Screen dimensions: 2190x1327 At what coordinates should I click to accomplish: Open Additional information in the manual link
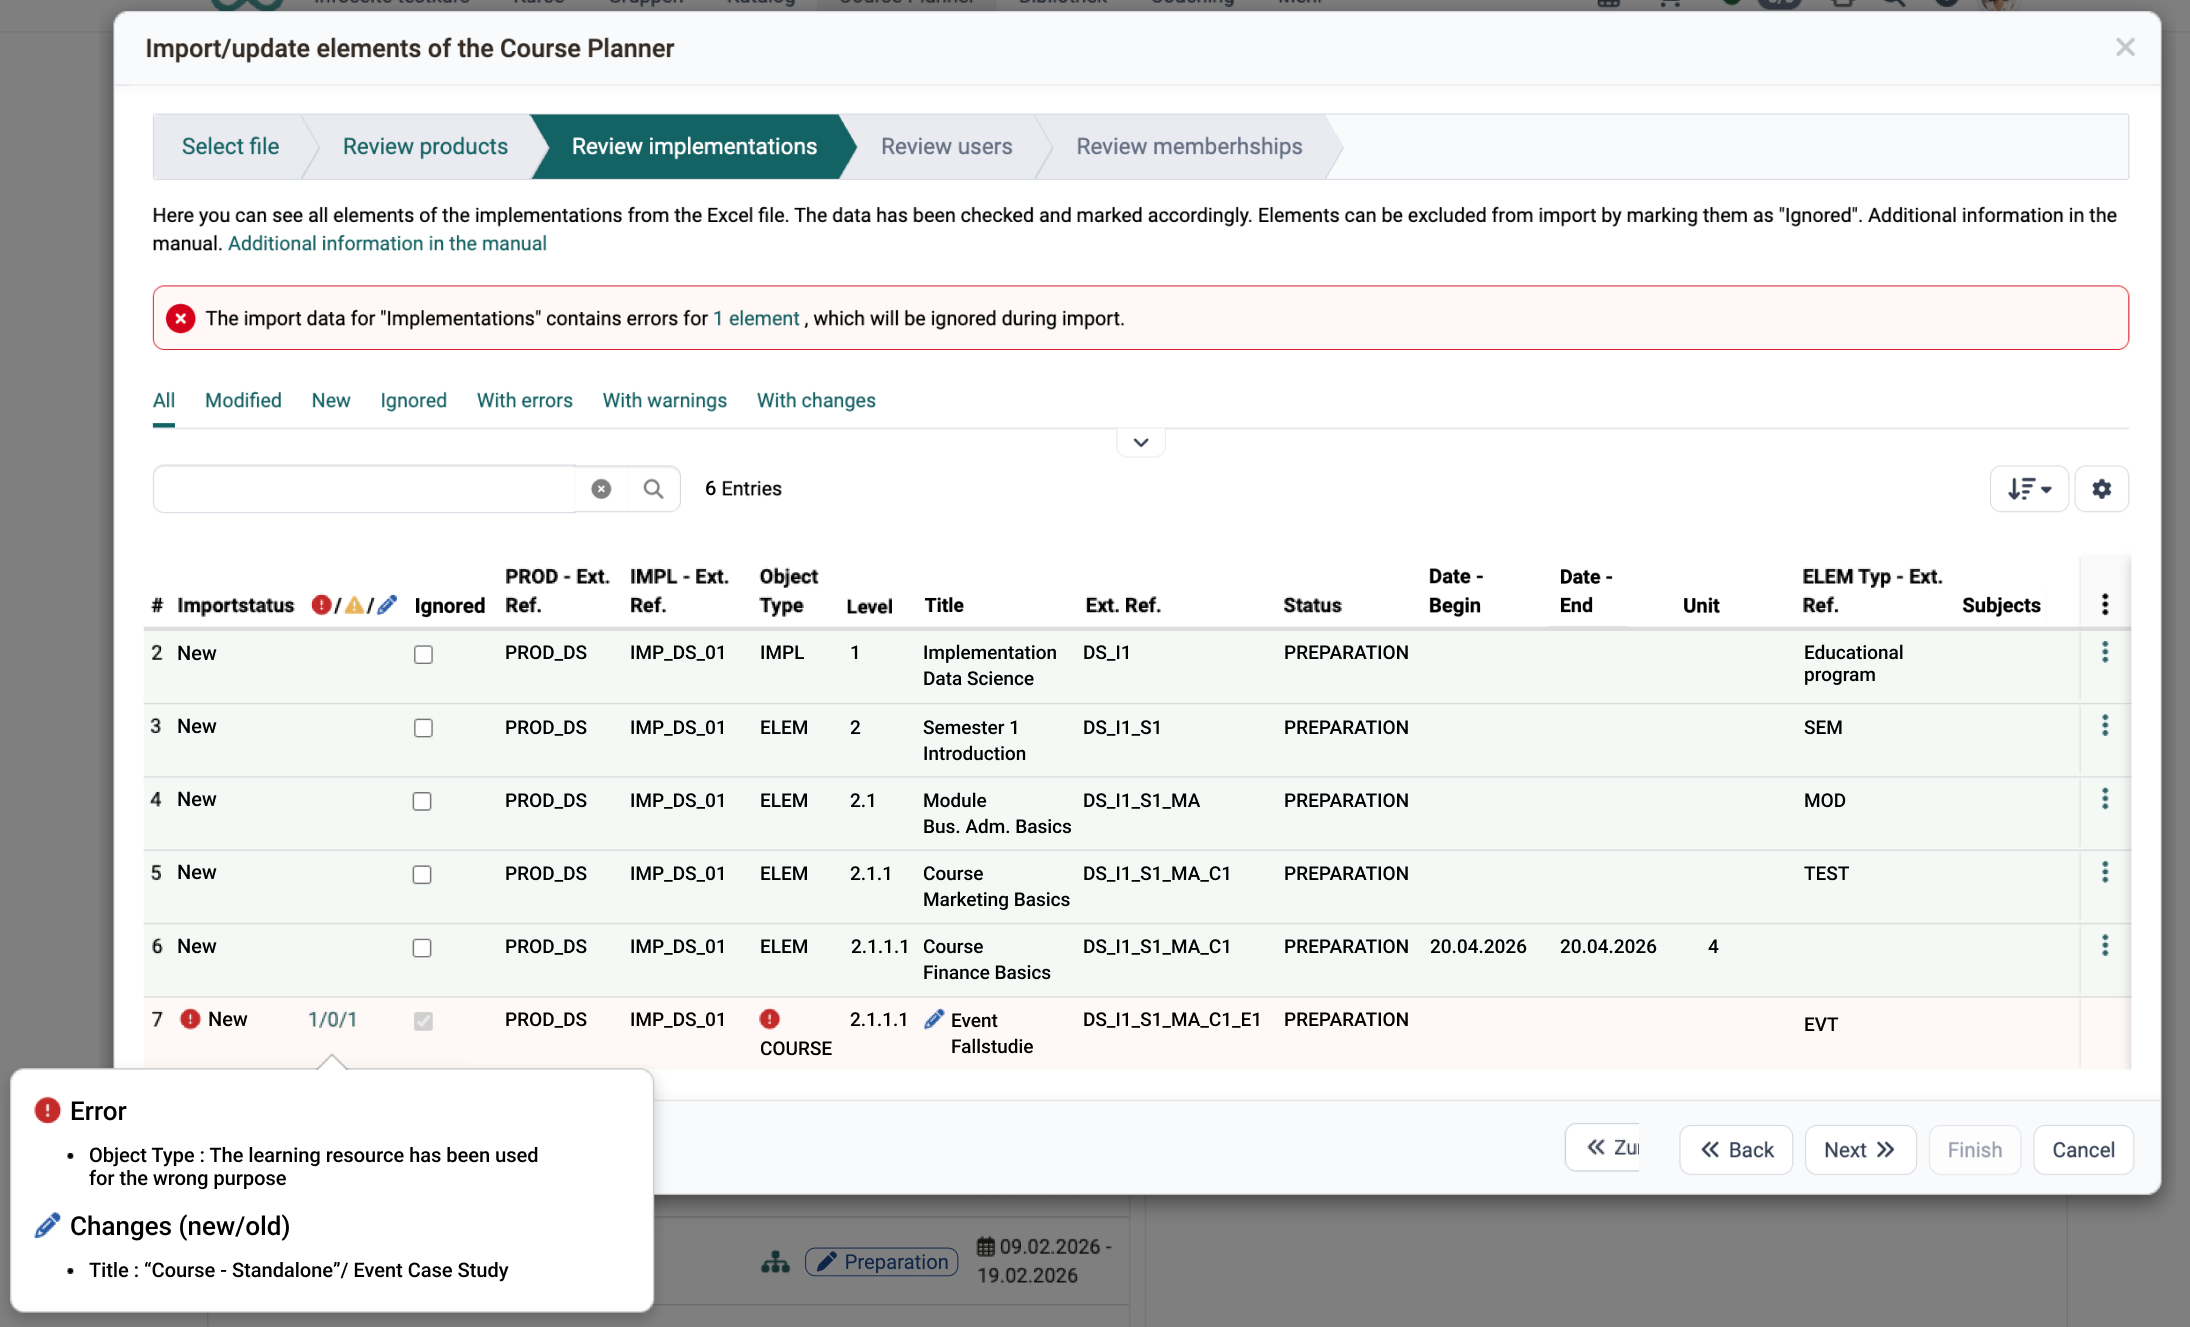(x=387, y=243)
